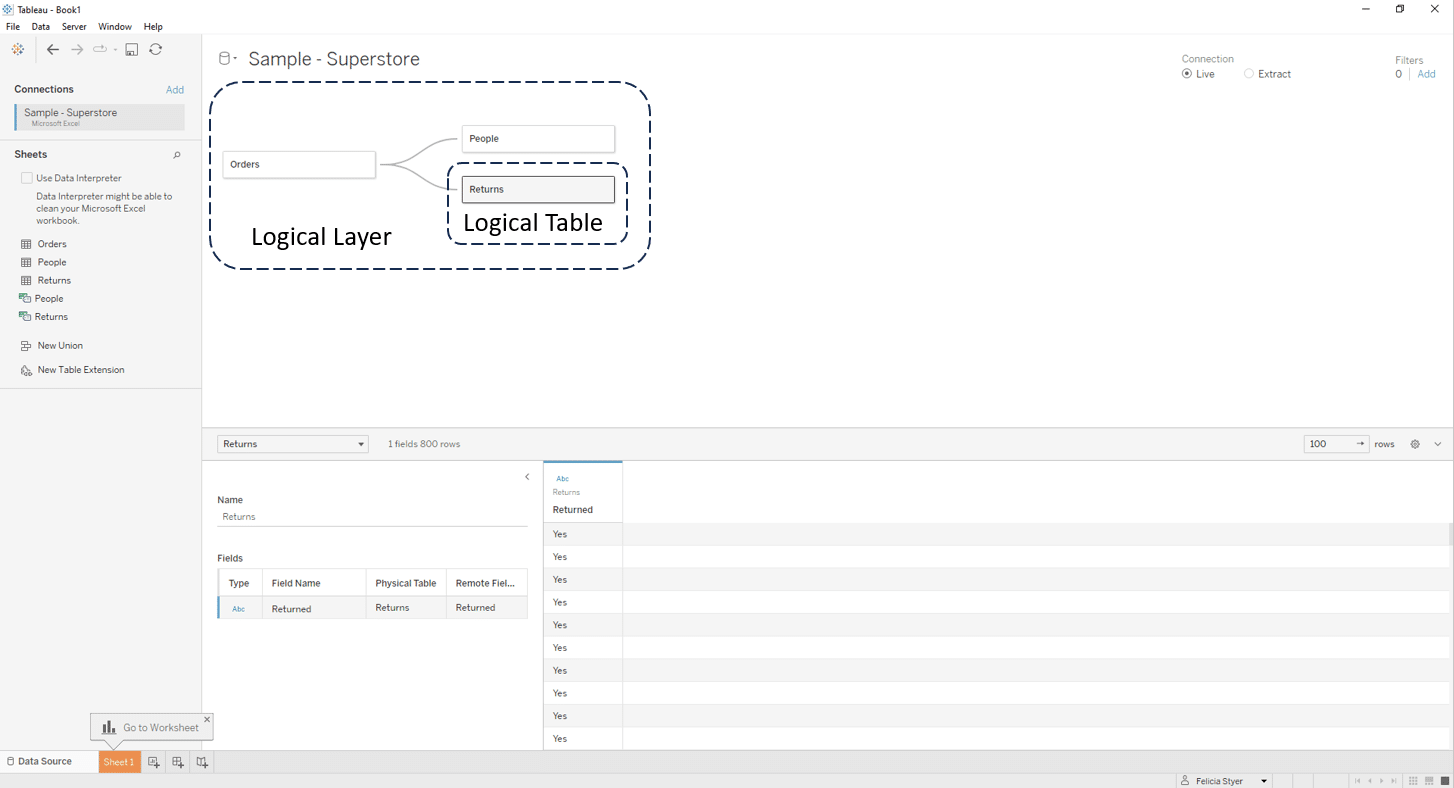This screenshot has height=788, width=1454.
Task: Go to the next sheet navigation arrow
Action: pos(1382,781)
